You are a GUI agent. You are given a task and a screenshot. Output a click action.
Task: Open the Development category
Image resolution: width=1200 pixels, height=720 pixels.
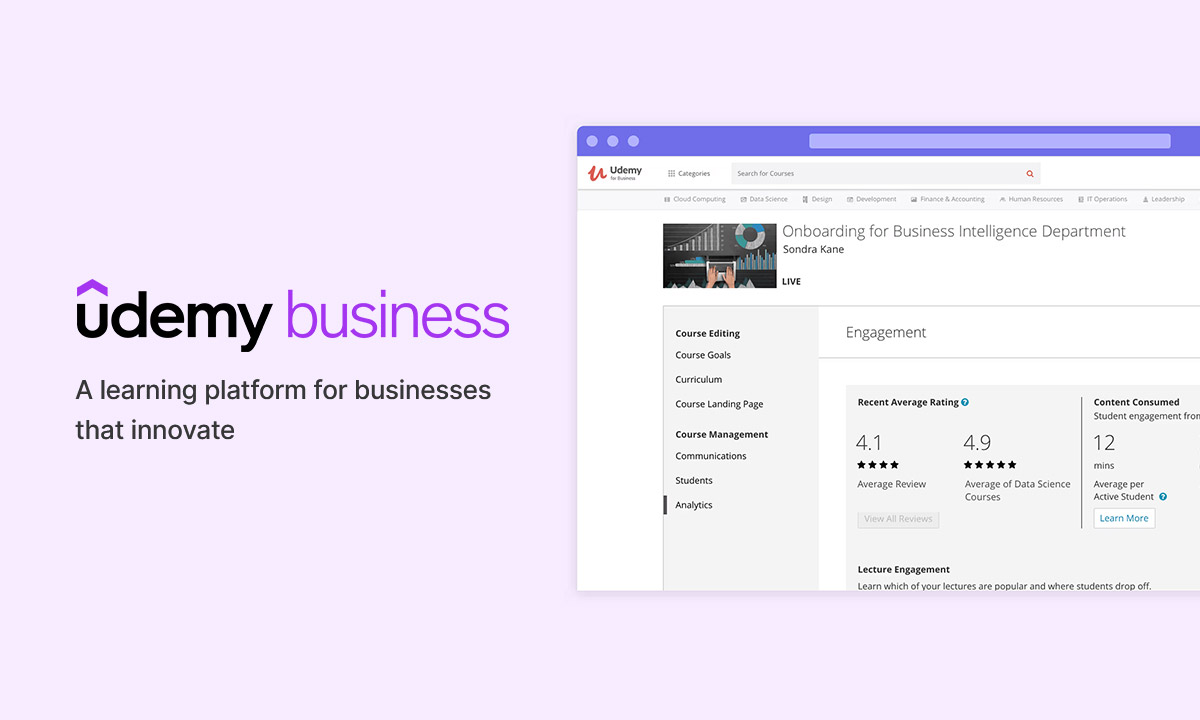coord(871,199)
